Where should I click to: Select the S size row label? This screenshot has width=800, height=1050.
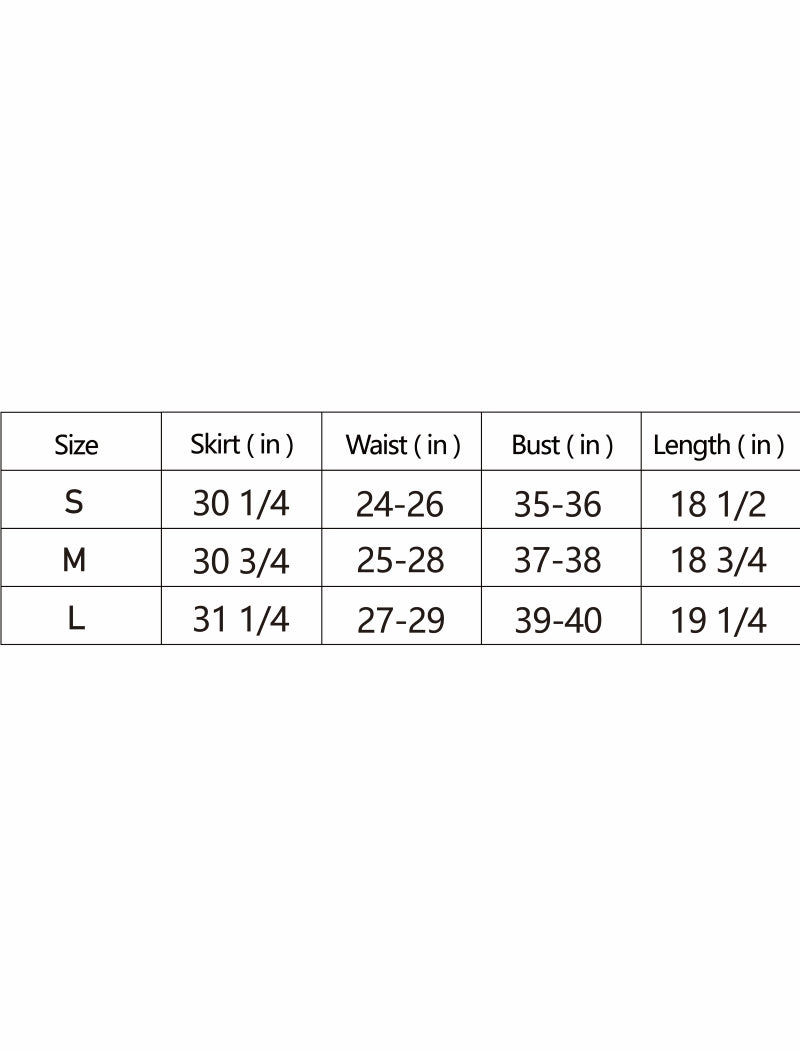(x=74, y=502)
